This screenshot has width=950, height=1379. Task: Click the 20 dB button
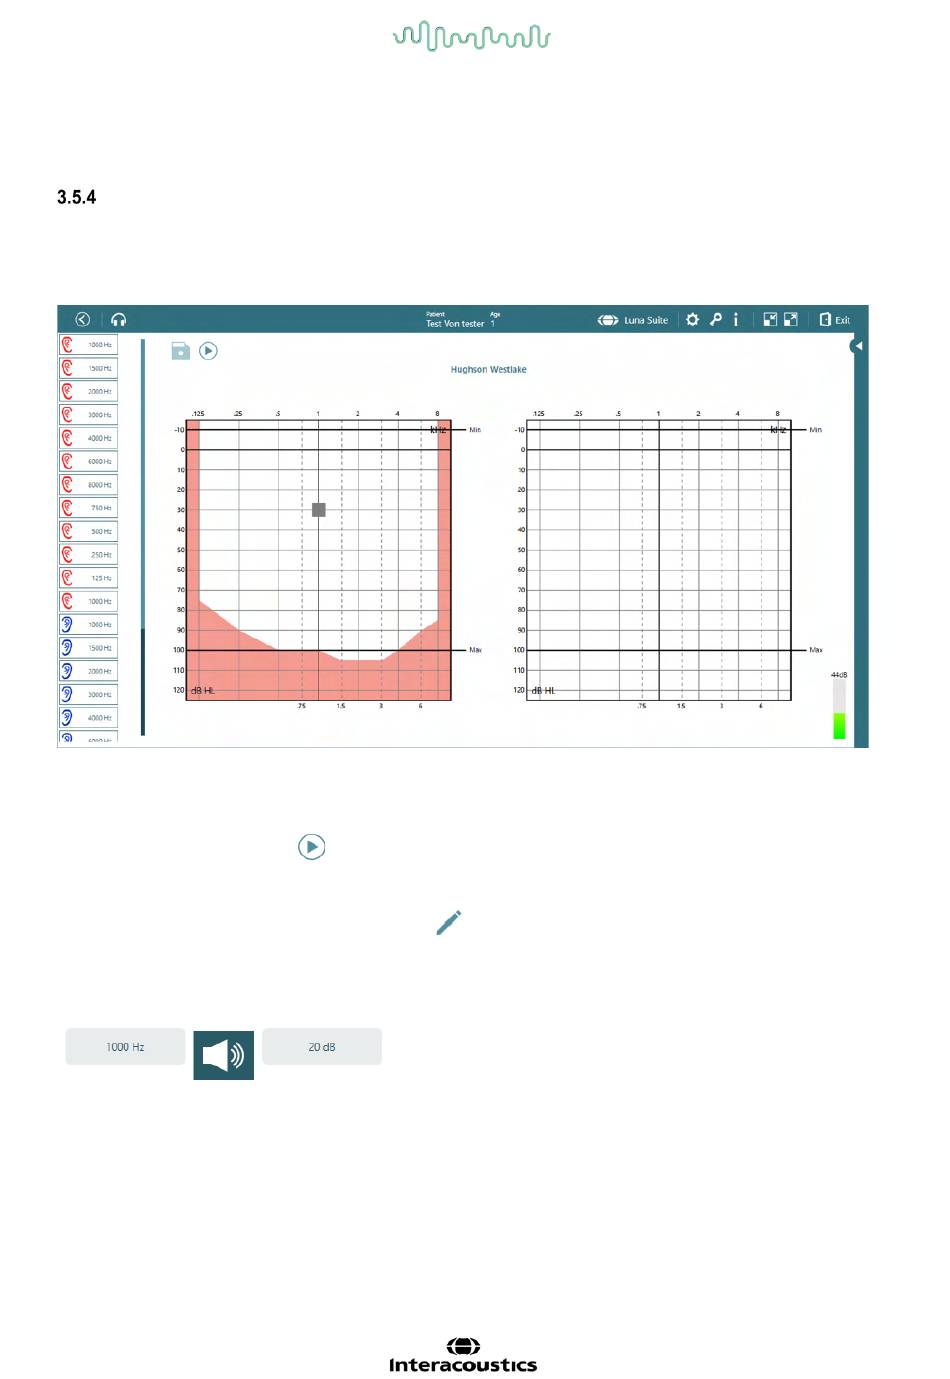pyautogui.click(x=322, y=1047)
